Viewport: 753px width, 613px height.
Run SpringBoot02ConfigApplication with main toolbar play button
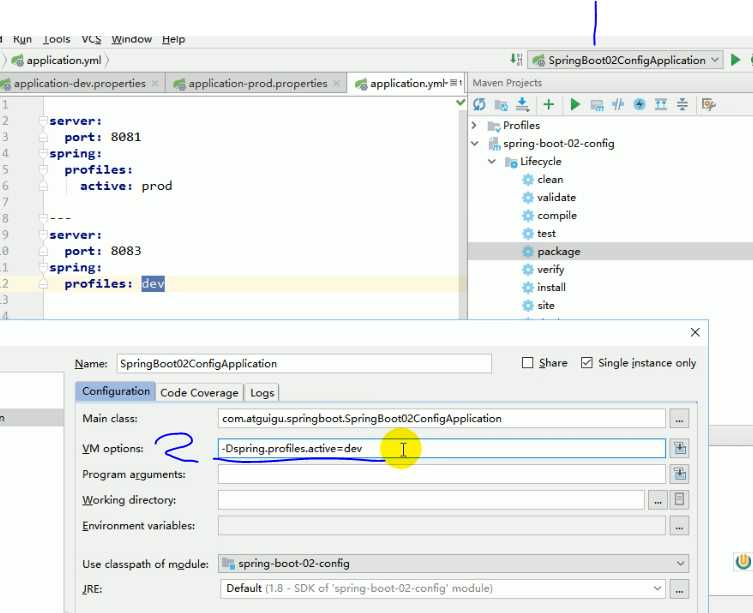[x=735, y=60]
